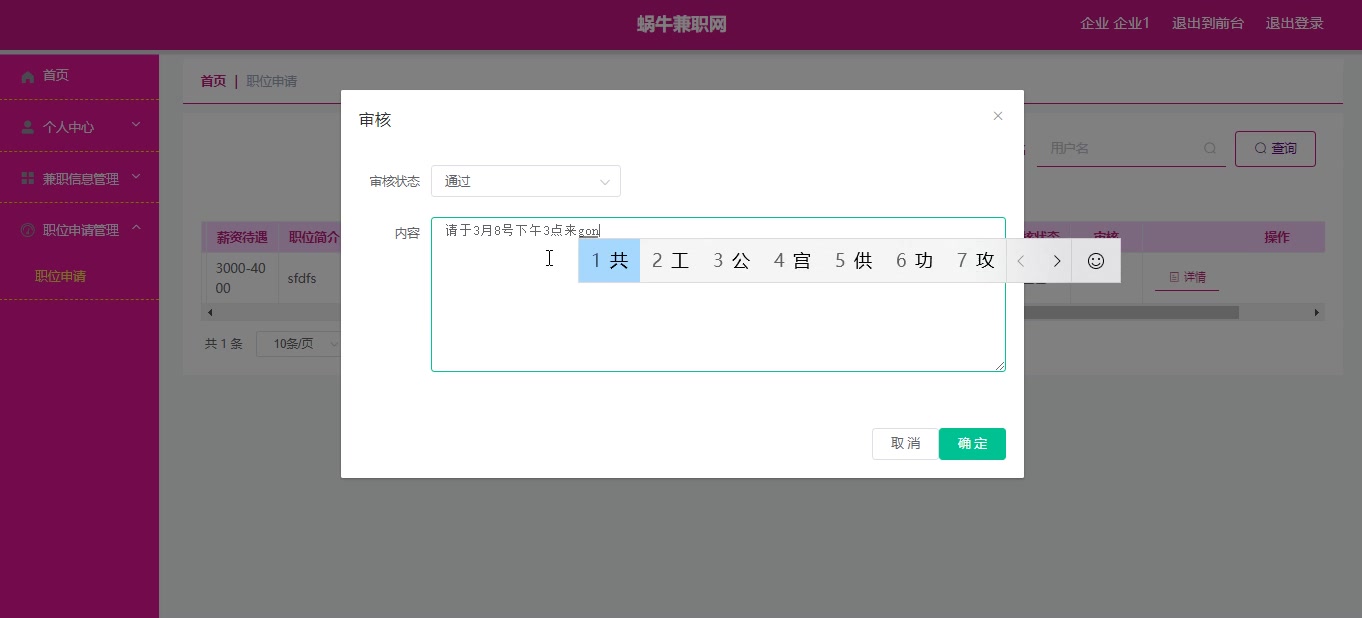The height and width of the screenshot is (618, 1362).
Task: Expand 个人中心 sidebar menu
Action: point(80,127)
